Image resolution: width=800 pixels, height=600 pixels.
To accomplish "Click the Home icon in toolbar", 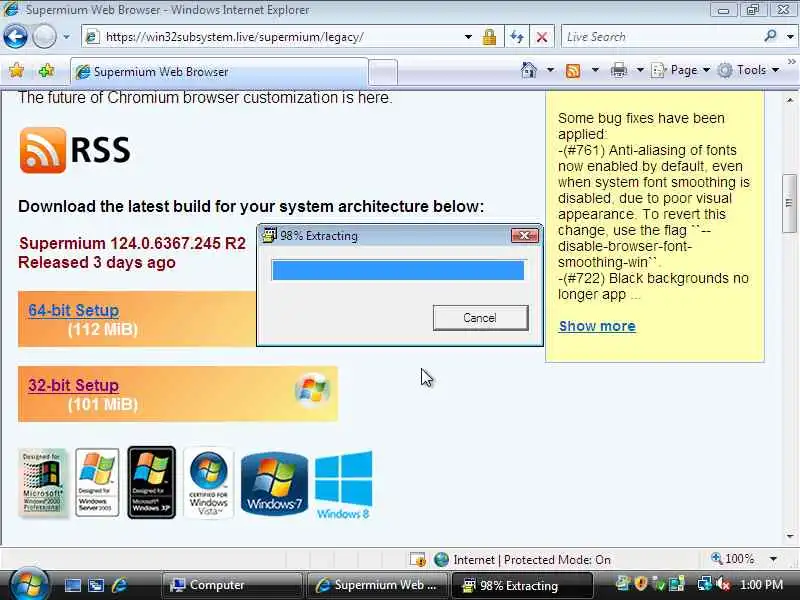I will [529, 70].
